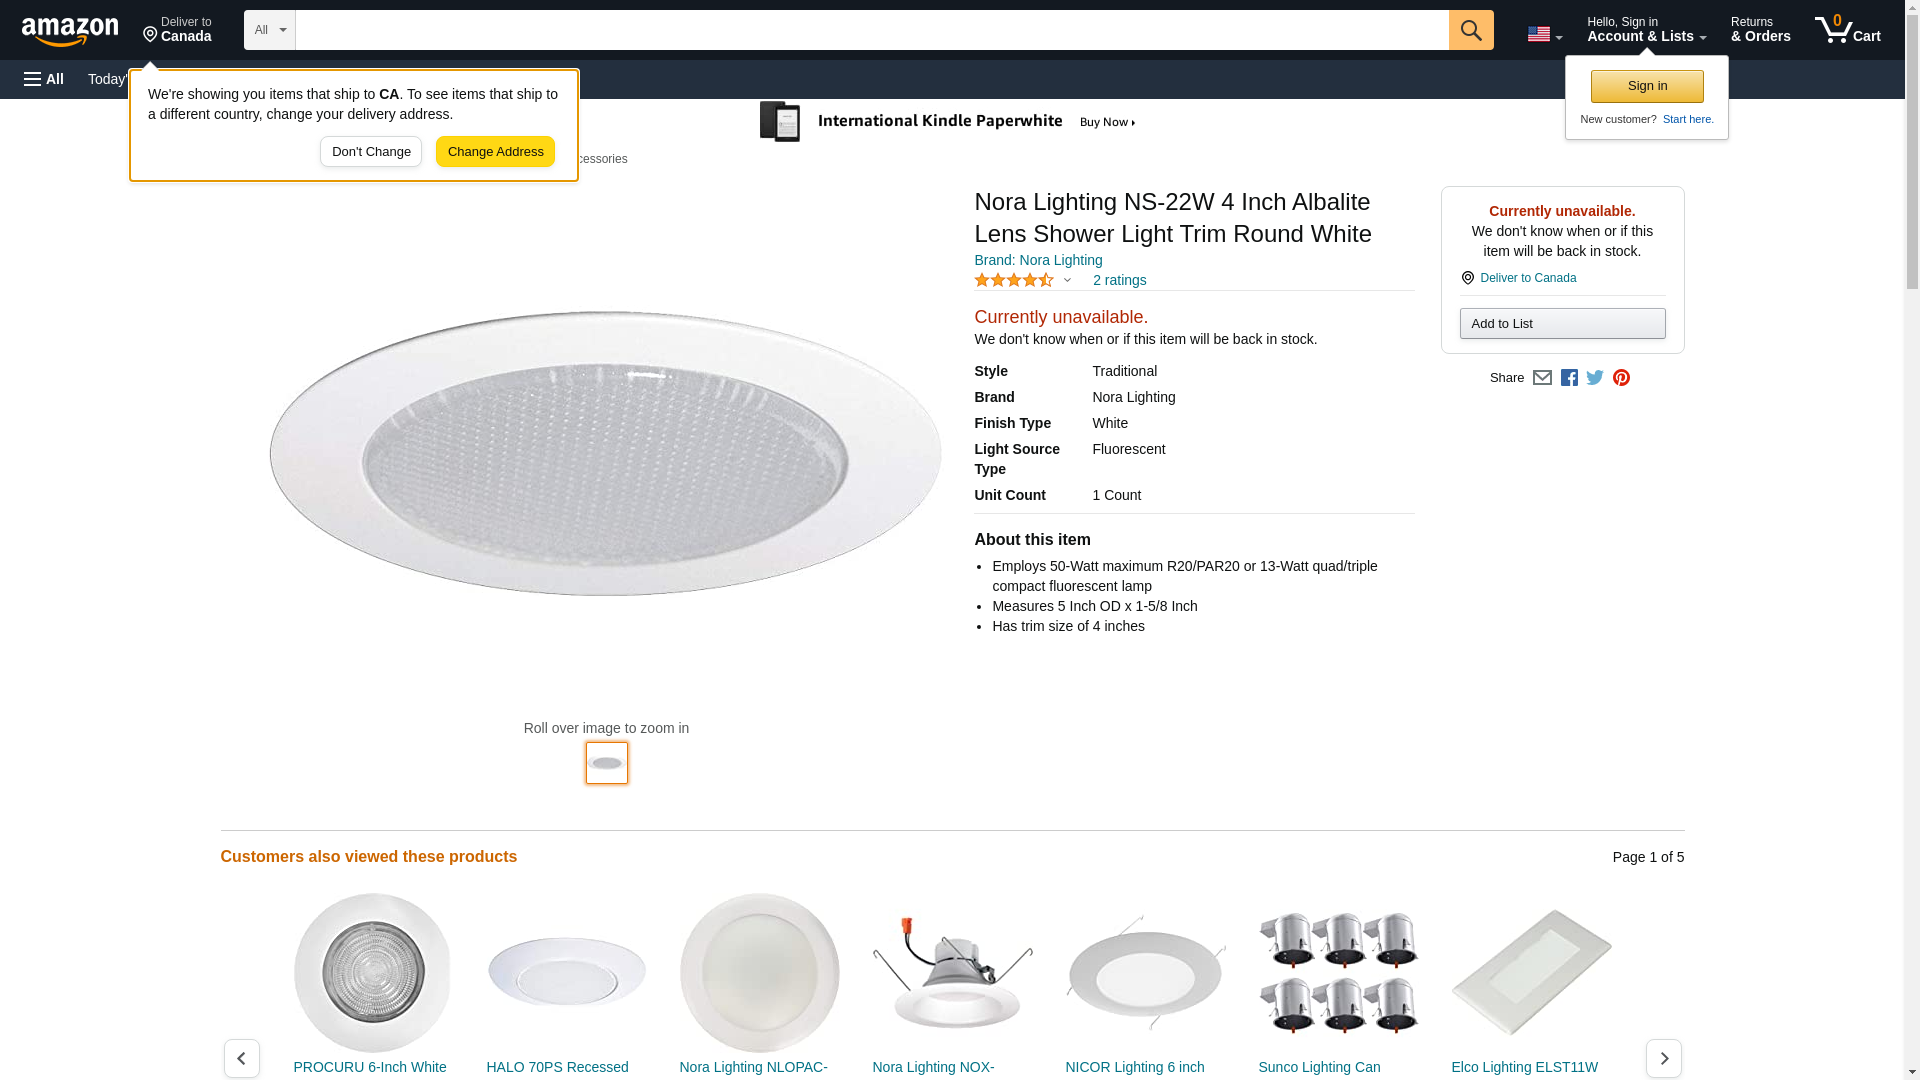Open Account & Lists menu
Viewport: 1920px width, 1080px height.
pyautogui.click(x=1646, y=30)
